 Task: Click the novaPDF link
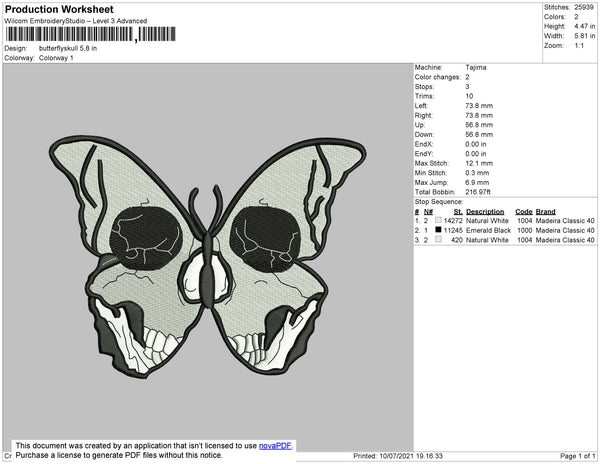[x=275, y=446]
